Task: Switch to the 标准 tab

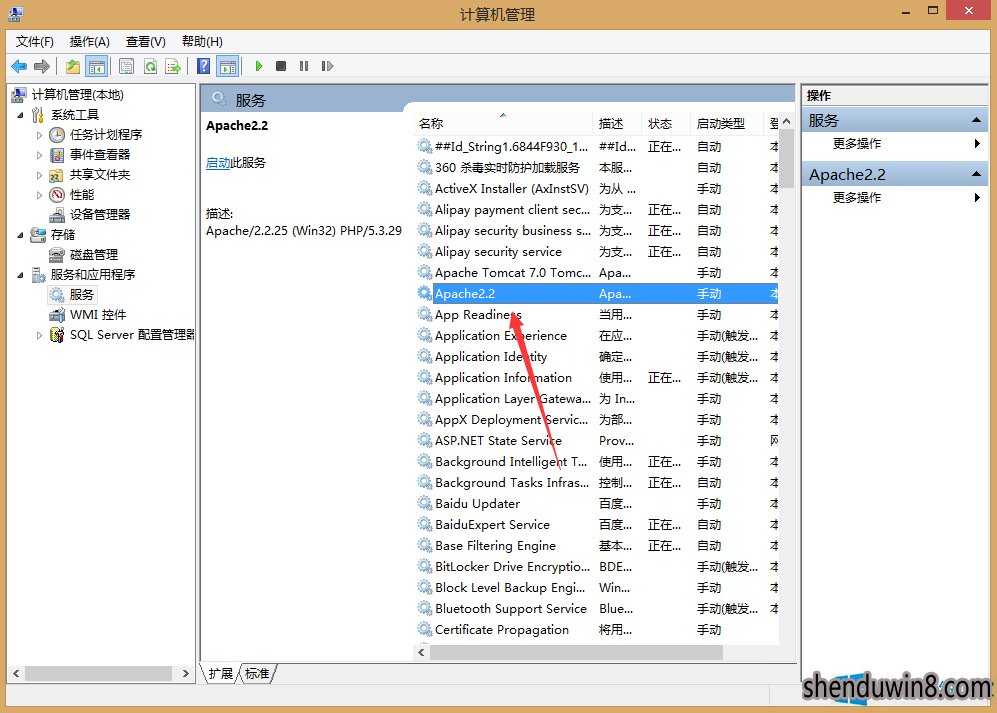Action: pyautogui.click(x=257, y=674)
